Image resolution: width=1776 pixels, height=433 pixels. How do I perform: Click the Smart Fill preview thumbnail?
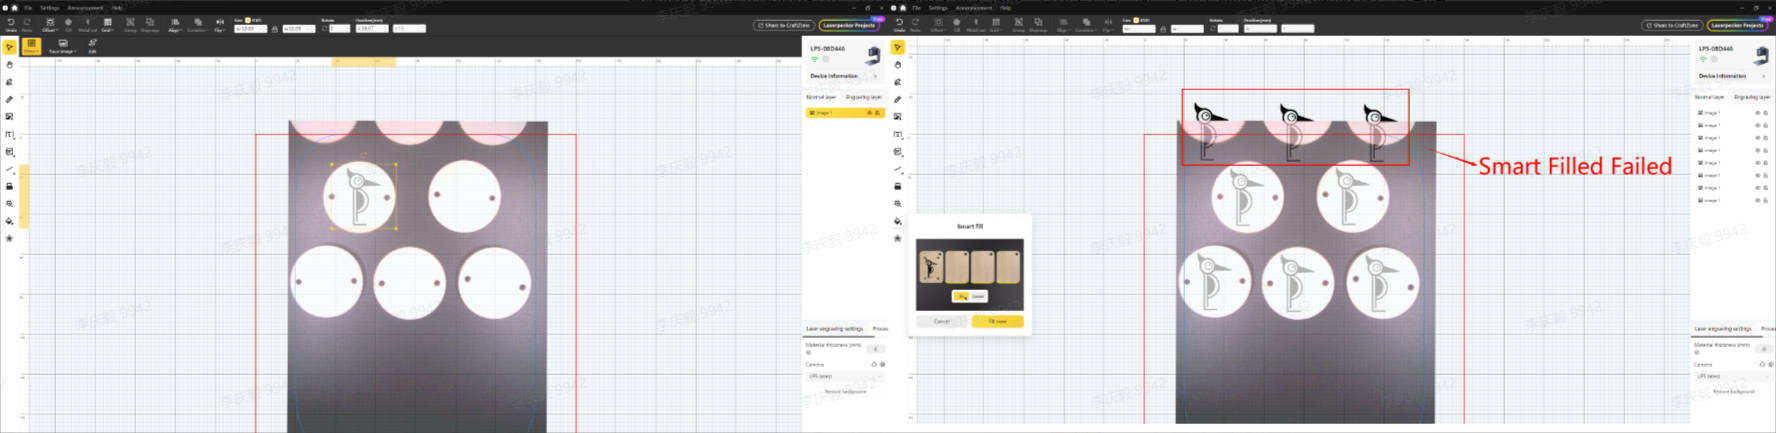[969, 267]
